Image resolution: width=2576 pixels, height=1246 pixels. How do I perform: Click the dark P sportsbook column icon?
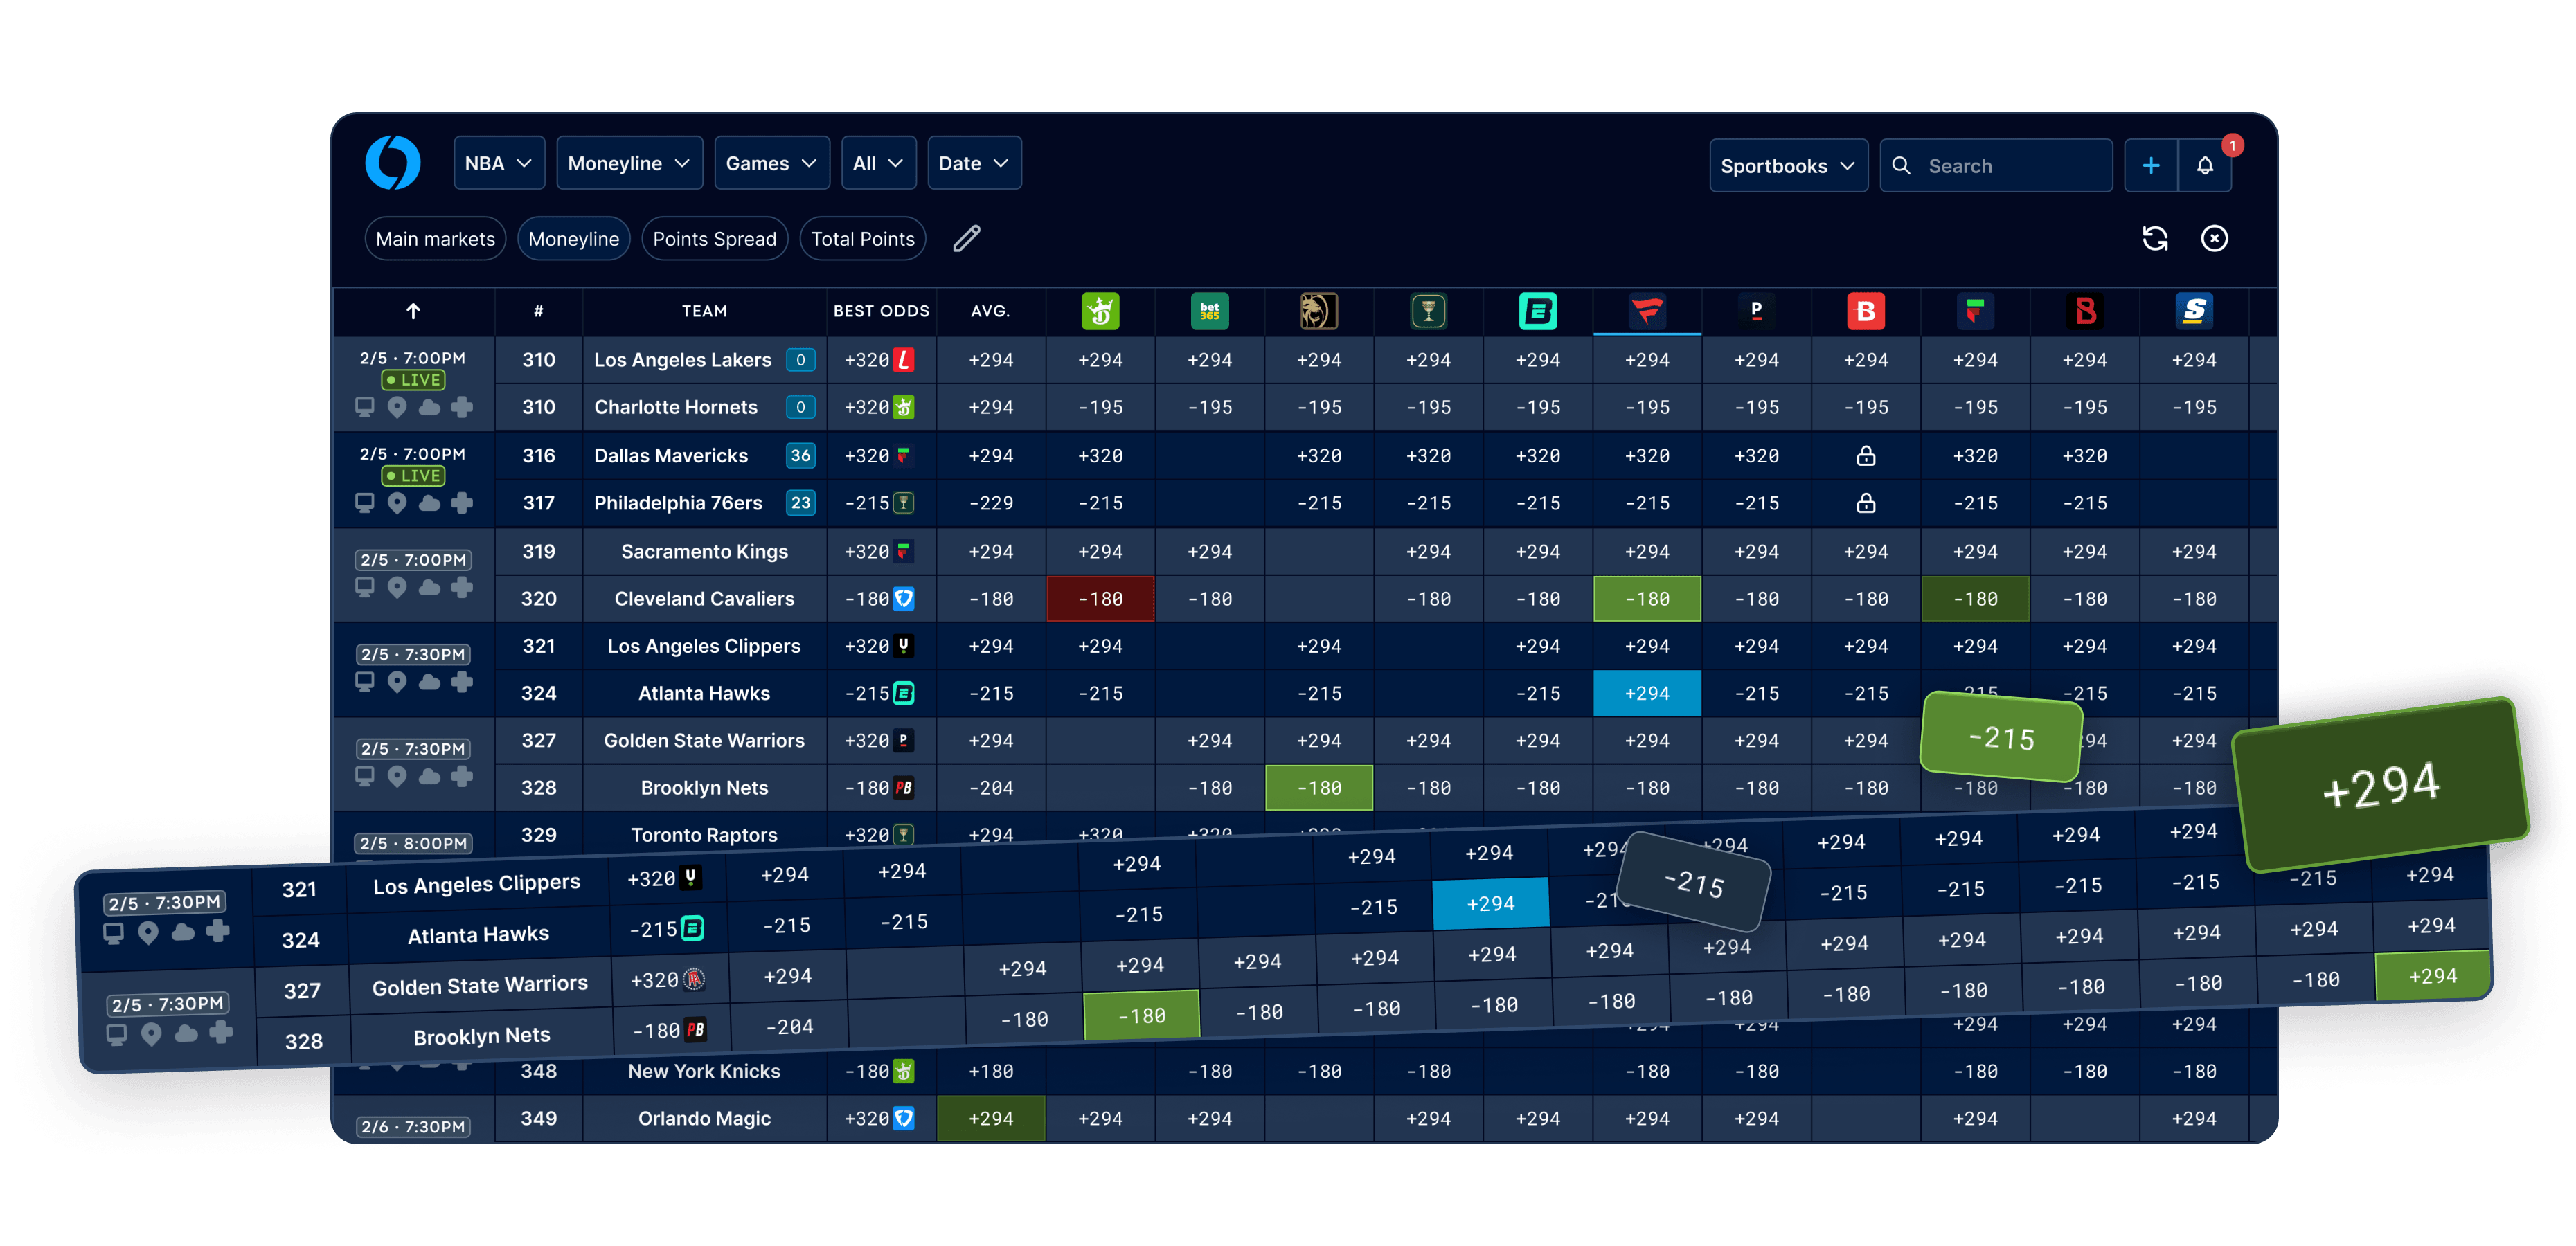coord(1756,311)
